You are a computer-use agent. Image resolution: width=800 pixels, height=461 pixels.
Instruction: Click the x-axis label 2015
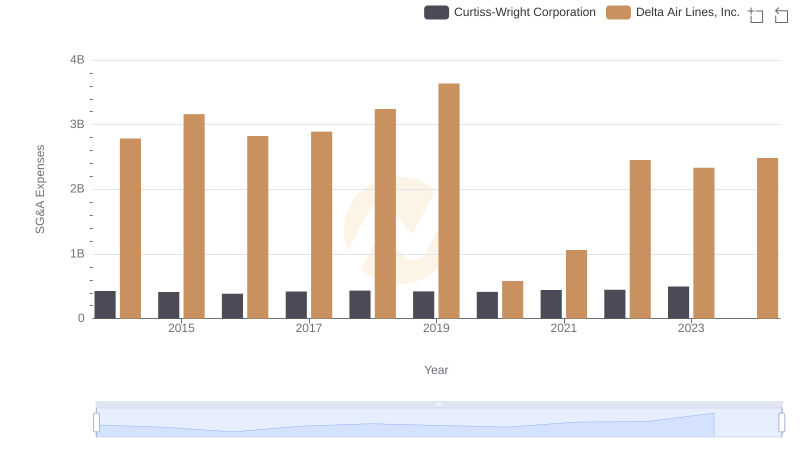tap(181, 328)
